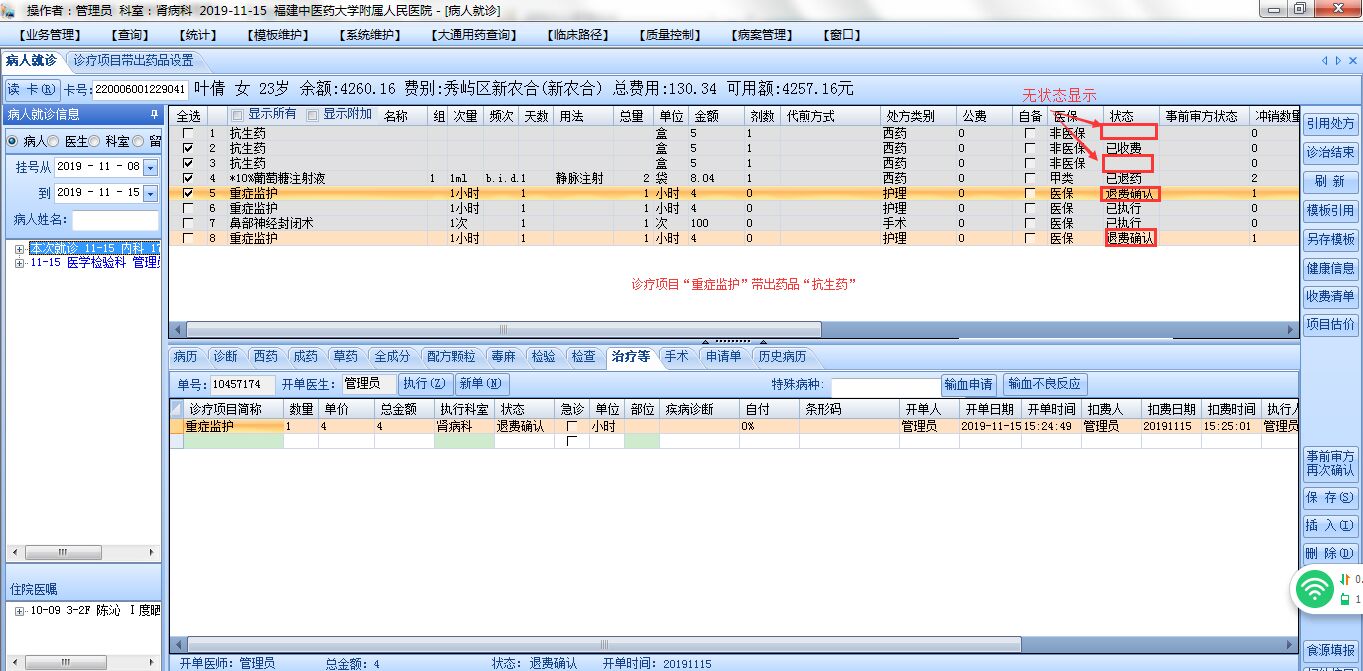The image size is (1363, 671).
Task: Switch to the 检验 tab
Action: (544, 356)
